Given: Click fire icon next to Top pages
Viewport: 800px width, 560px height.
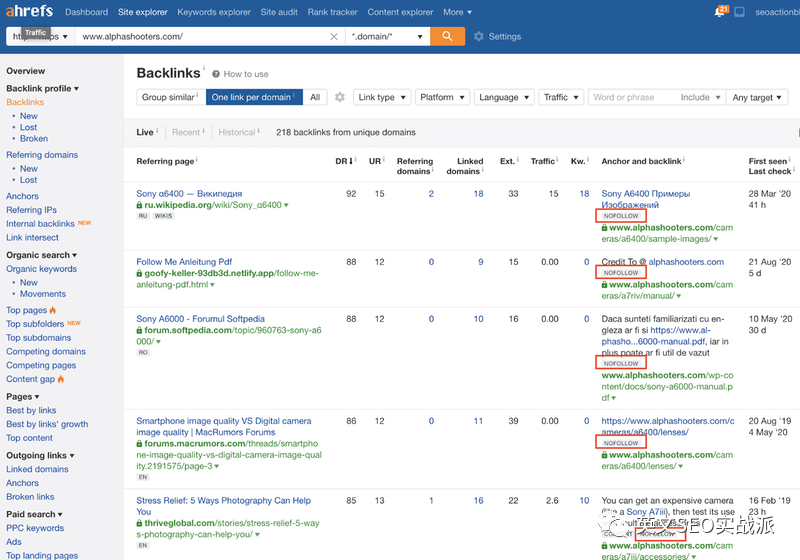Looking at the screenshot, I should pyautogui.click(x=53, y=310).
